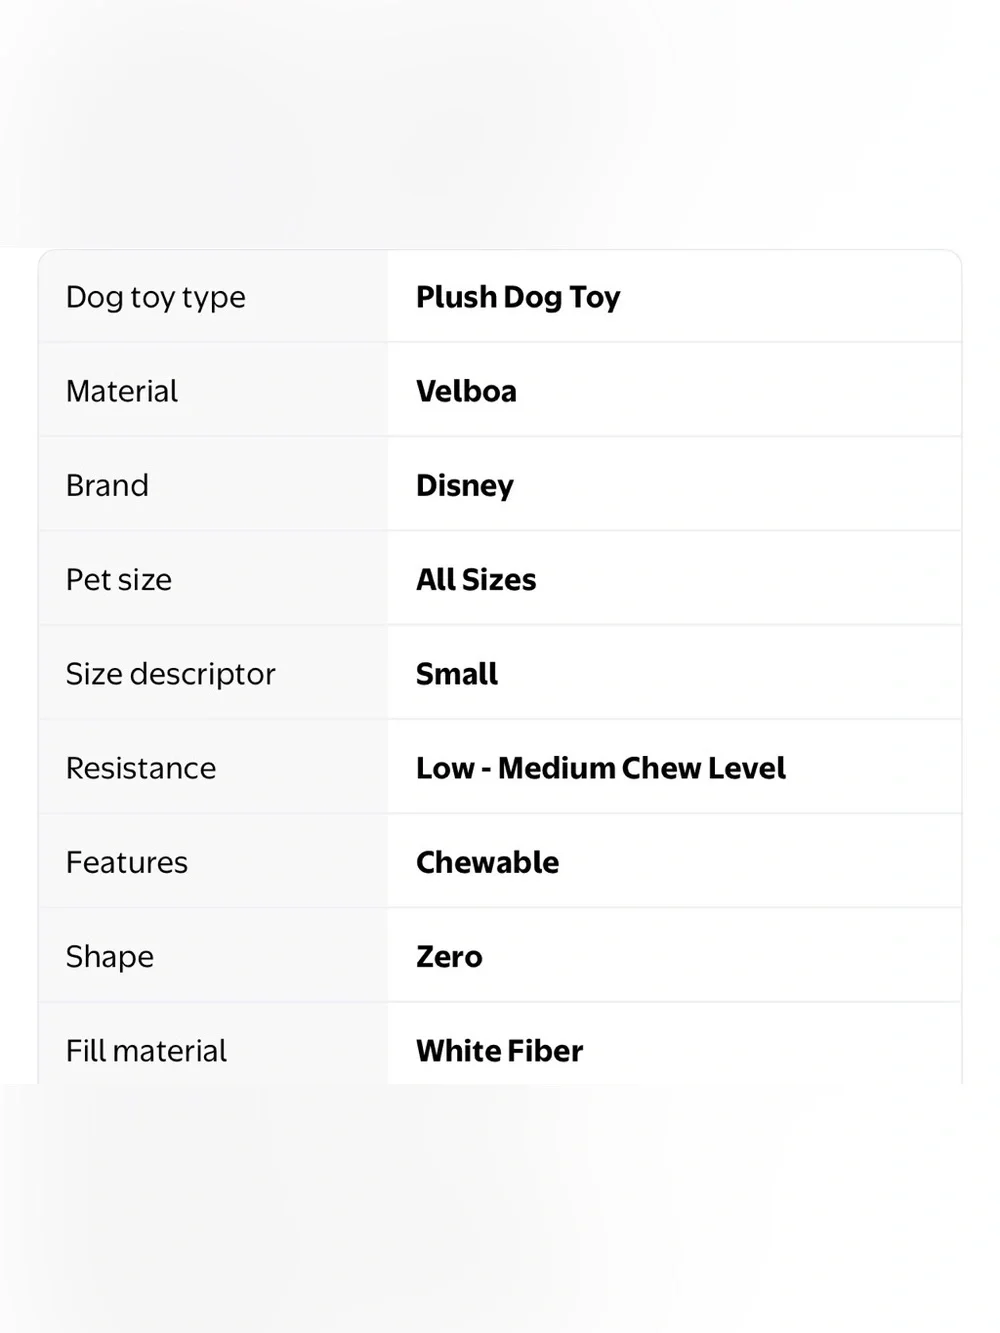Select the Pet size label
This screenshot has height=1333, width=1000.
(x=119, y=579)
